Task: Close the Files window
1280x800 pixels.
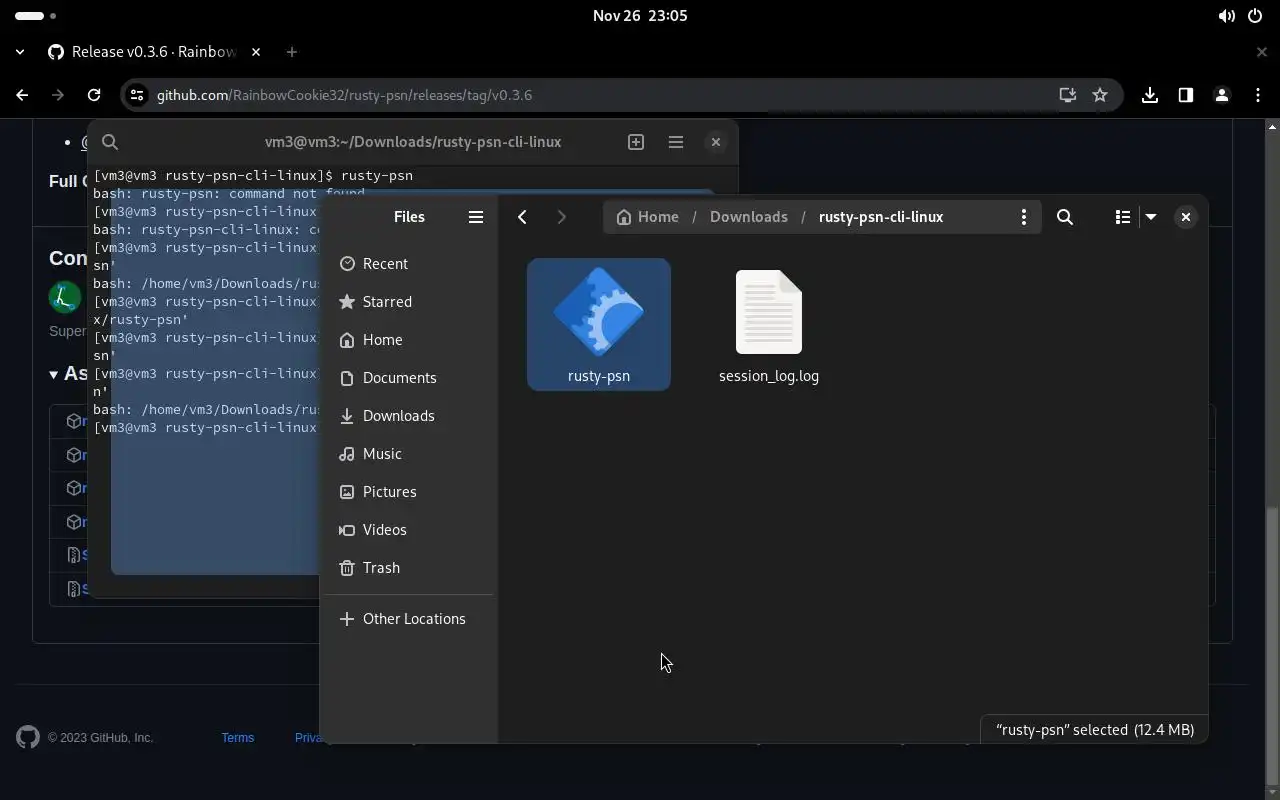Action: pyautogui.click(x=1186, y=217)
